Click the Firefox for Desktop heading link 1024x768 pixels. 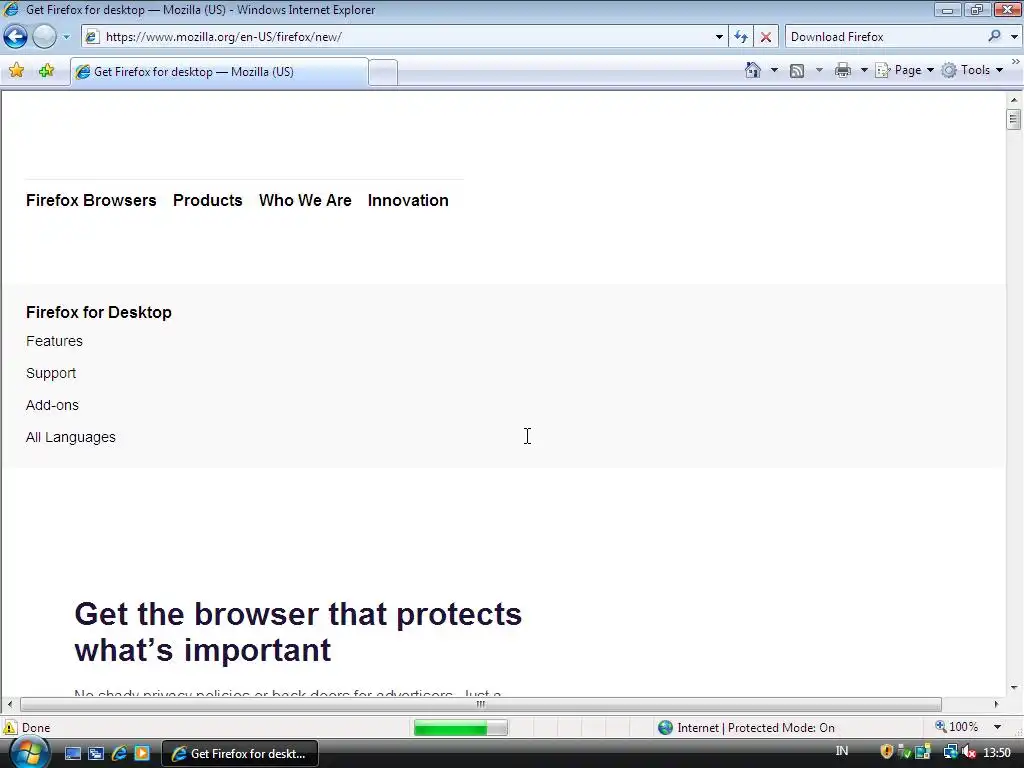click(99, 312)
